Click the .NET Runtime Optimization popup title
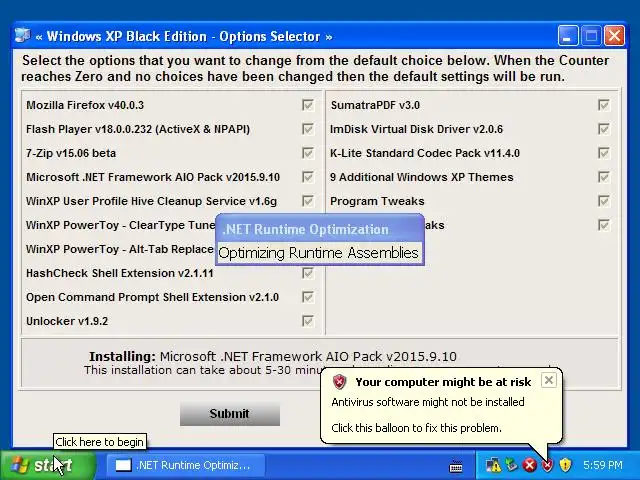The image size is (640, 480). 305,229
